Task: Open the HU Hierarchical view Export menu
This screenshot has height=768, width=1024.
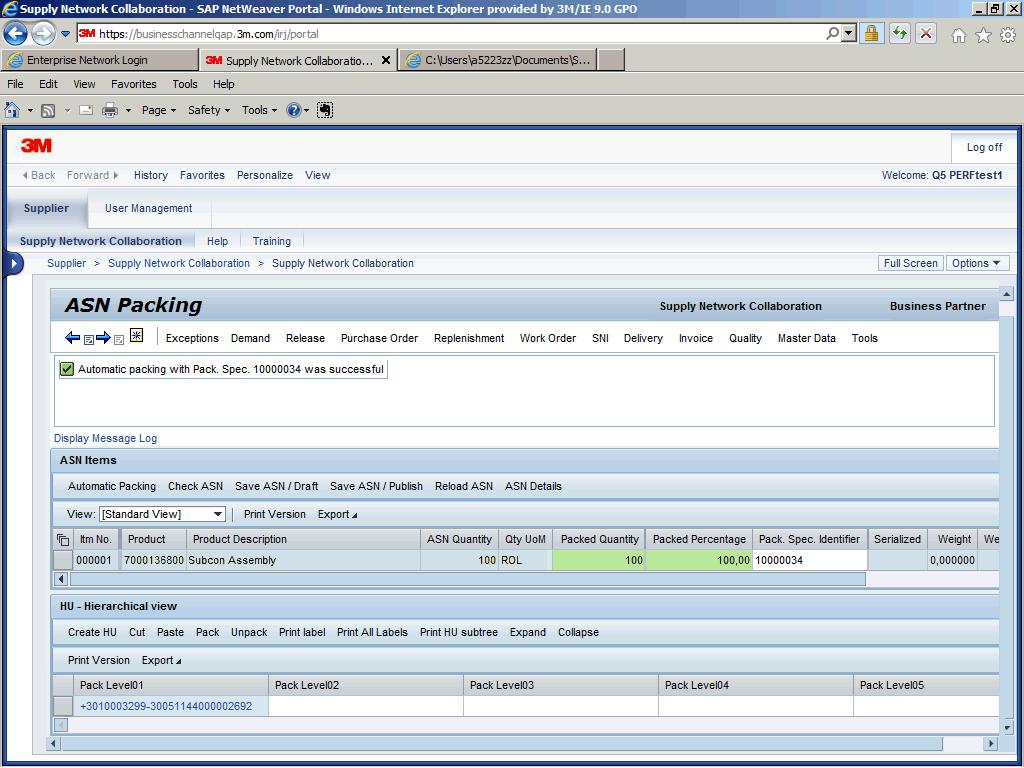Action: pos(161,660)
